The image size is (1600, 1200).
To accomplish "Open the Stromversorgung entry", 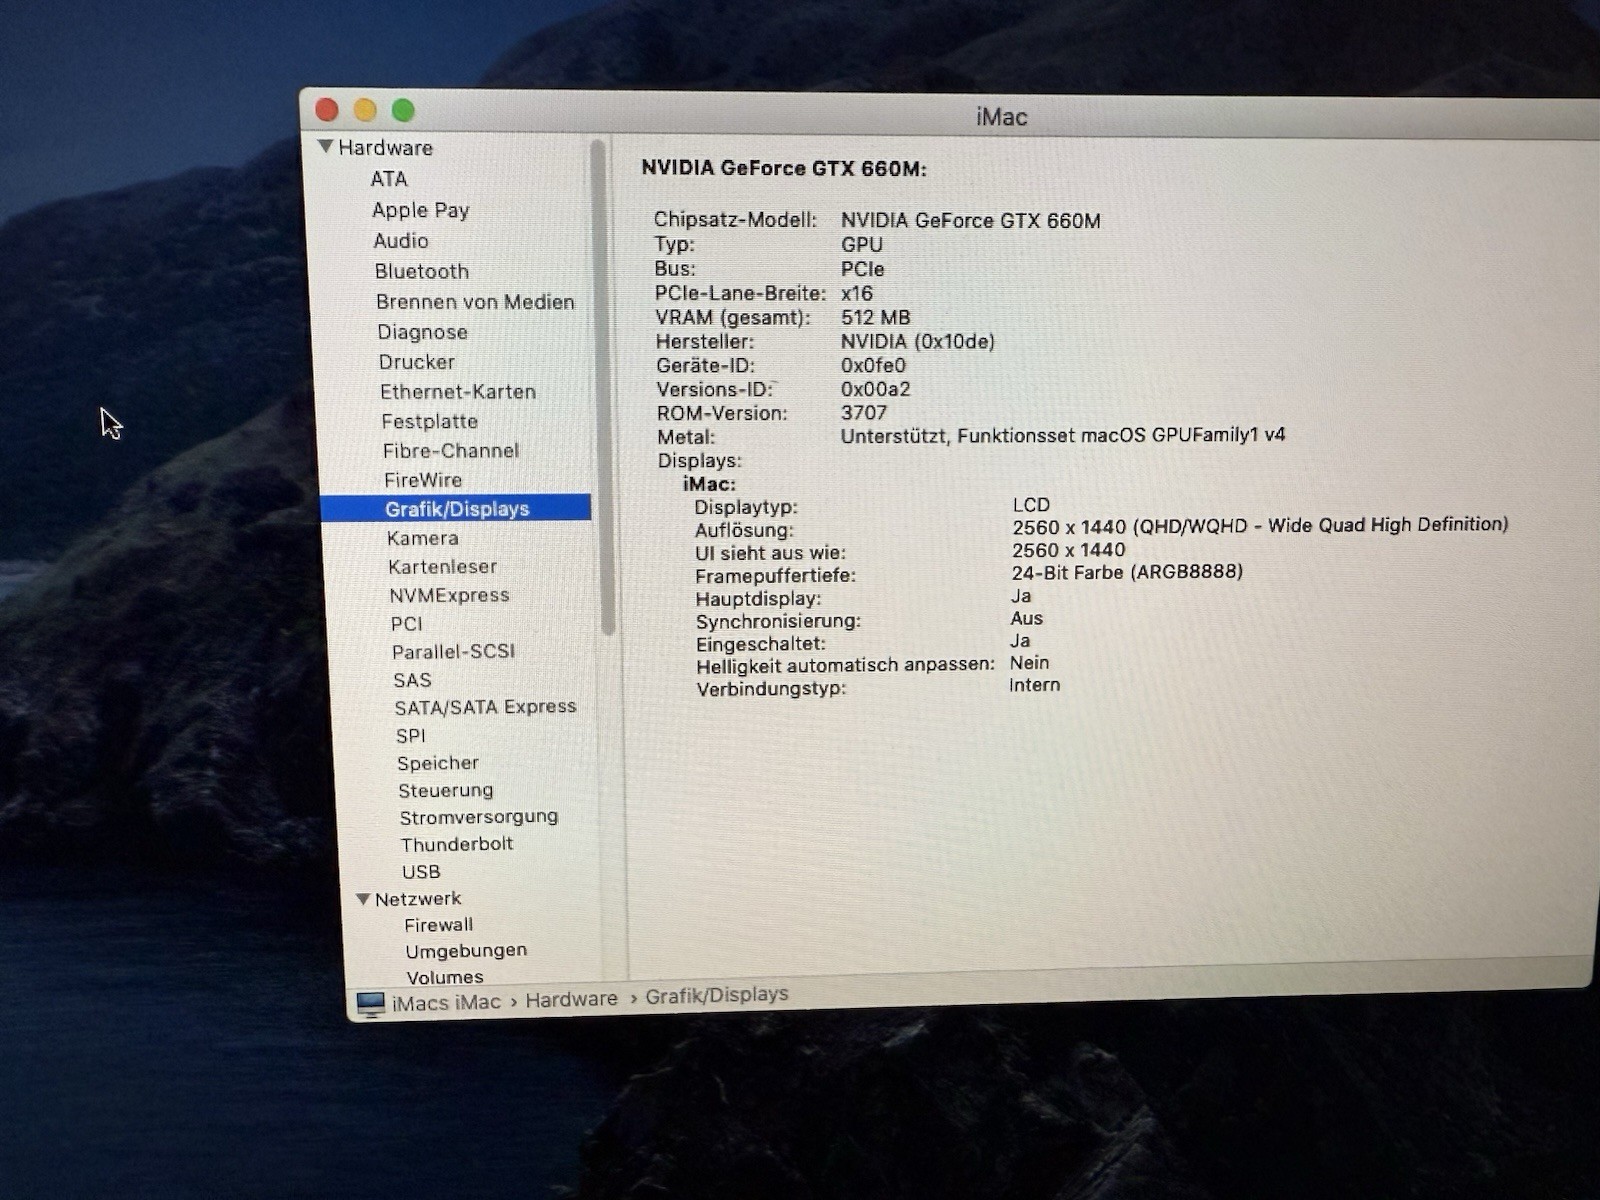I will click(x=478, y=817).
